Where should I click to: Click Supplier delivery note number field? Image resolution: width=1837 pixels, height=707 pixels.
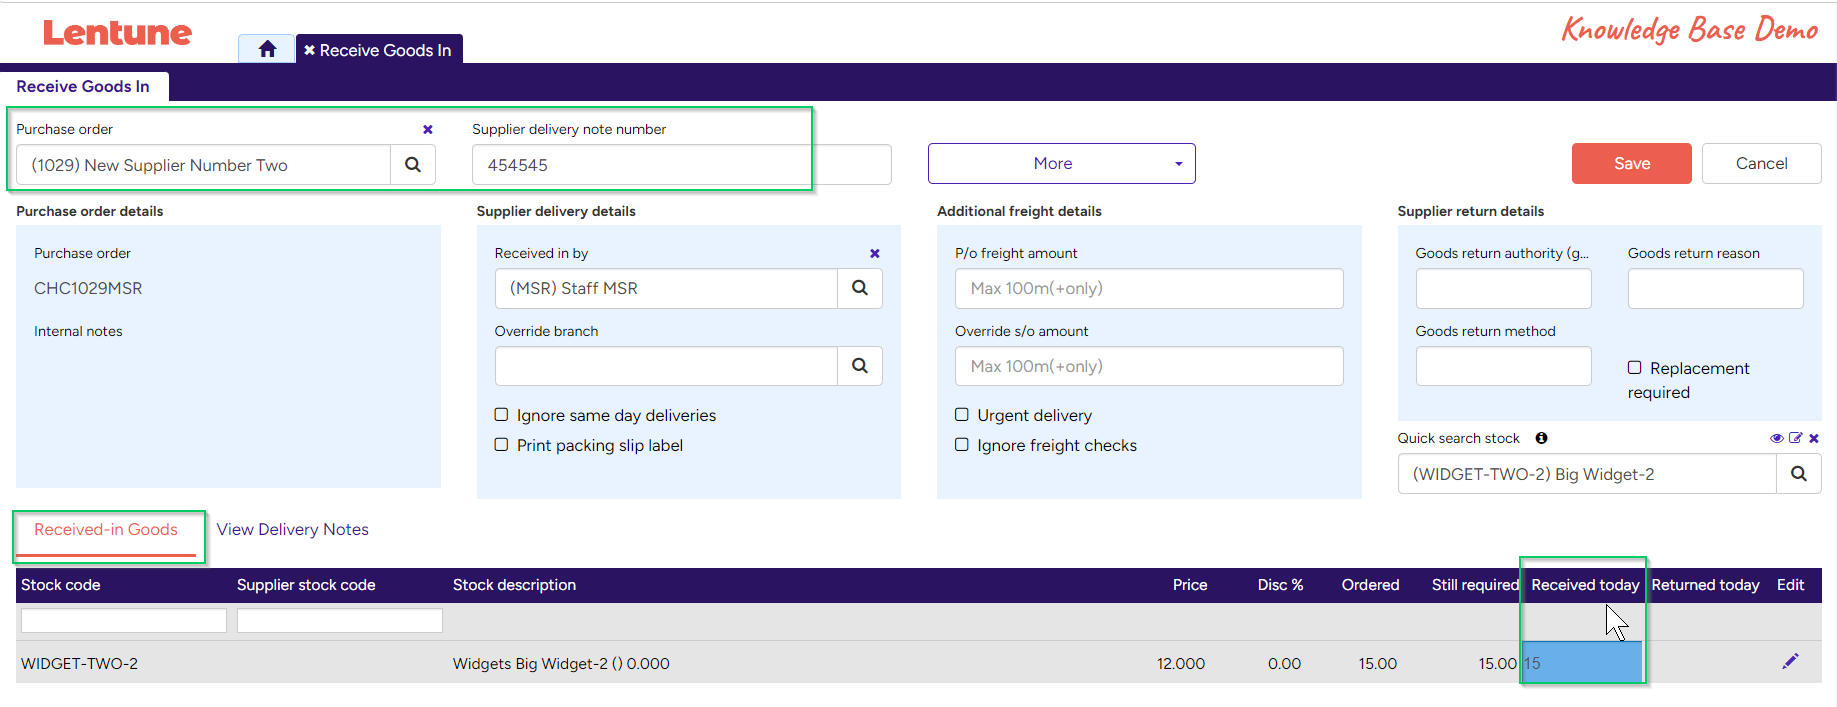tap(681, 165)
